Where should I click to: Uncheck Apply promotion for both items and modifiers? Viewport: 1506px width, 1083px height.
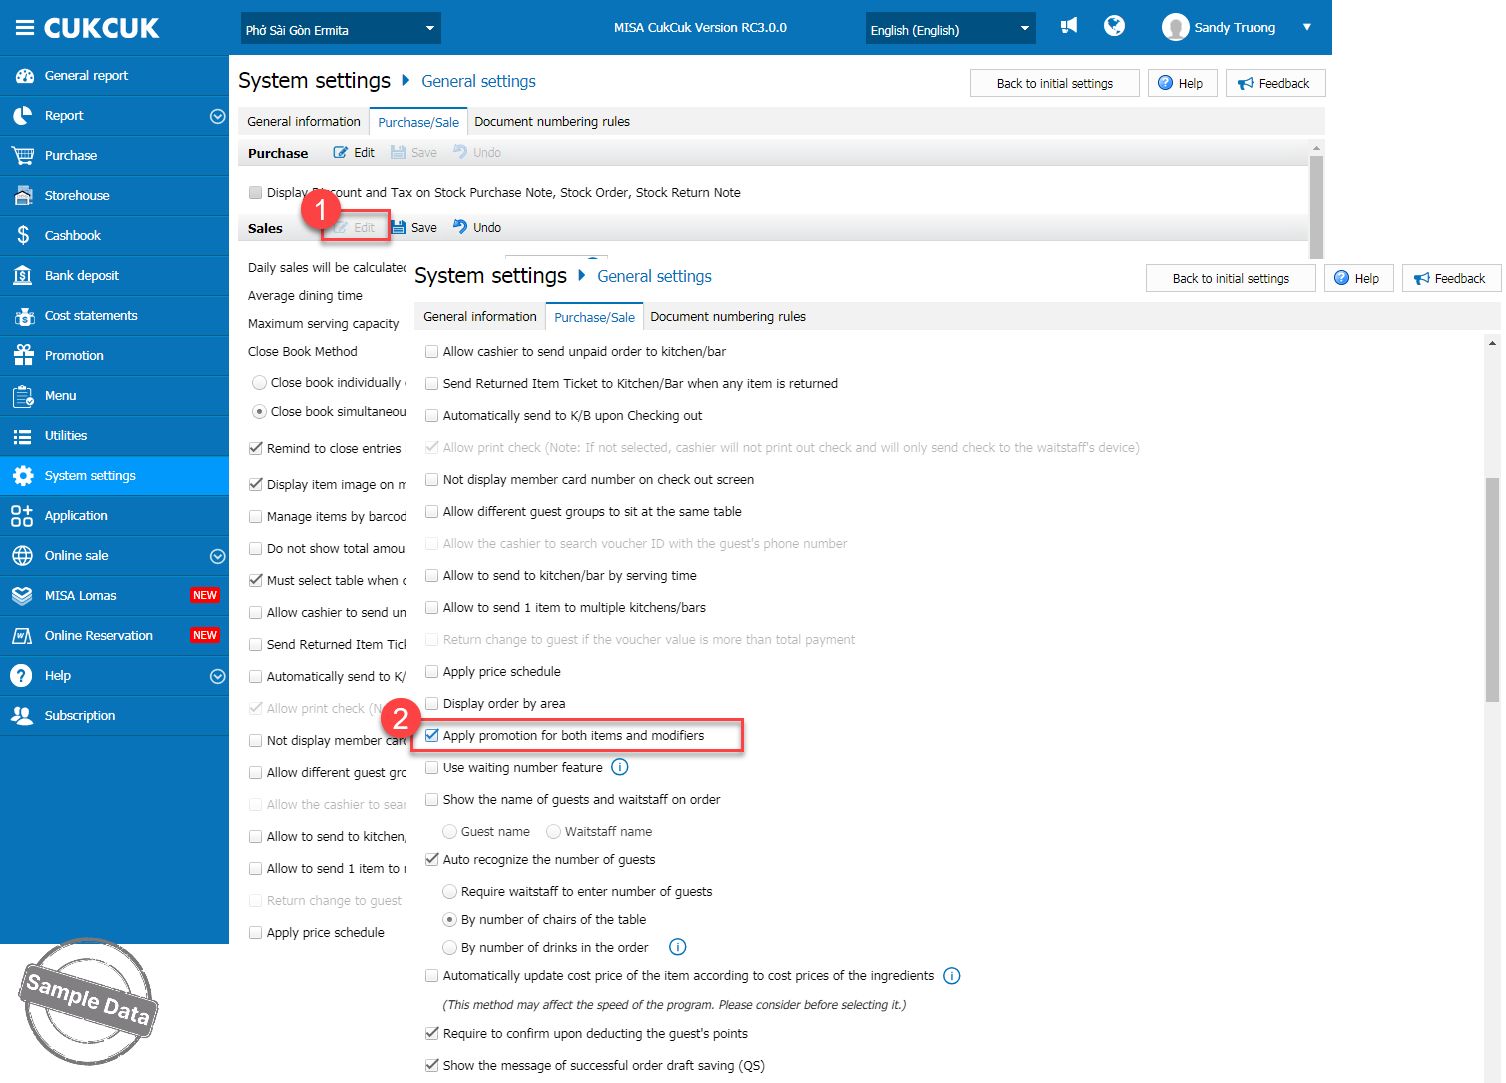432,736
